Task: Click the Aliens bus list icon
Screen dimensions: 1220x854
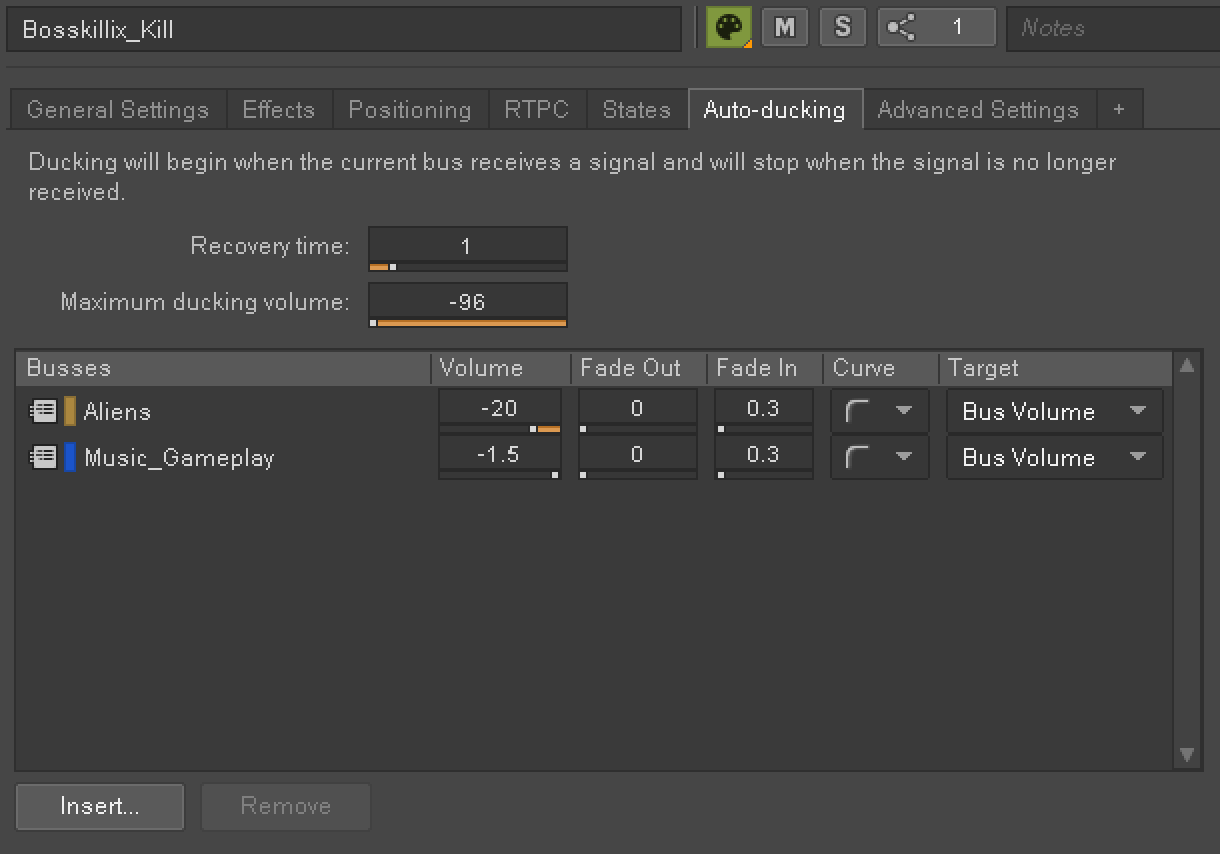Action: [42, 411]
